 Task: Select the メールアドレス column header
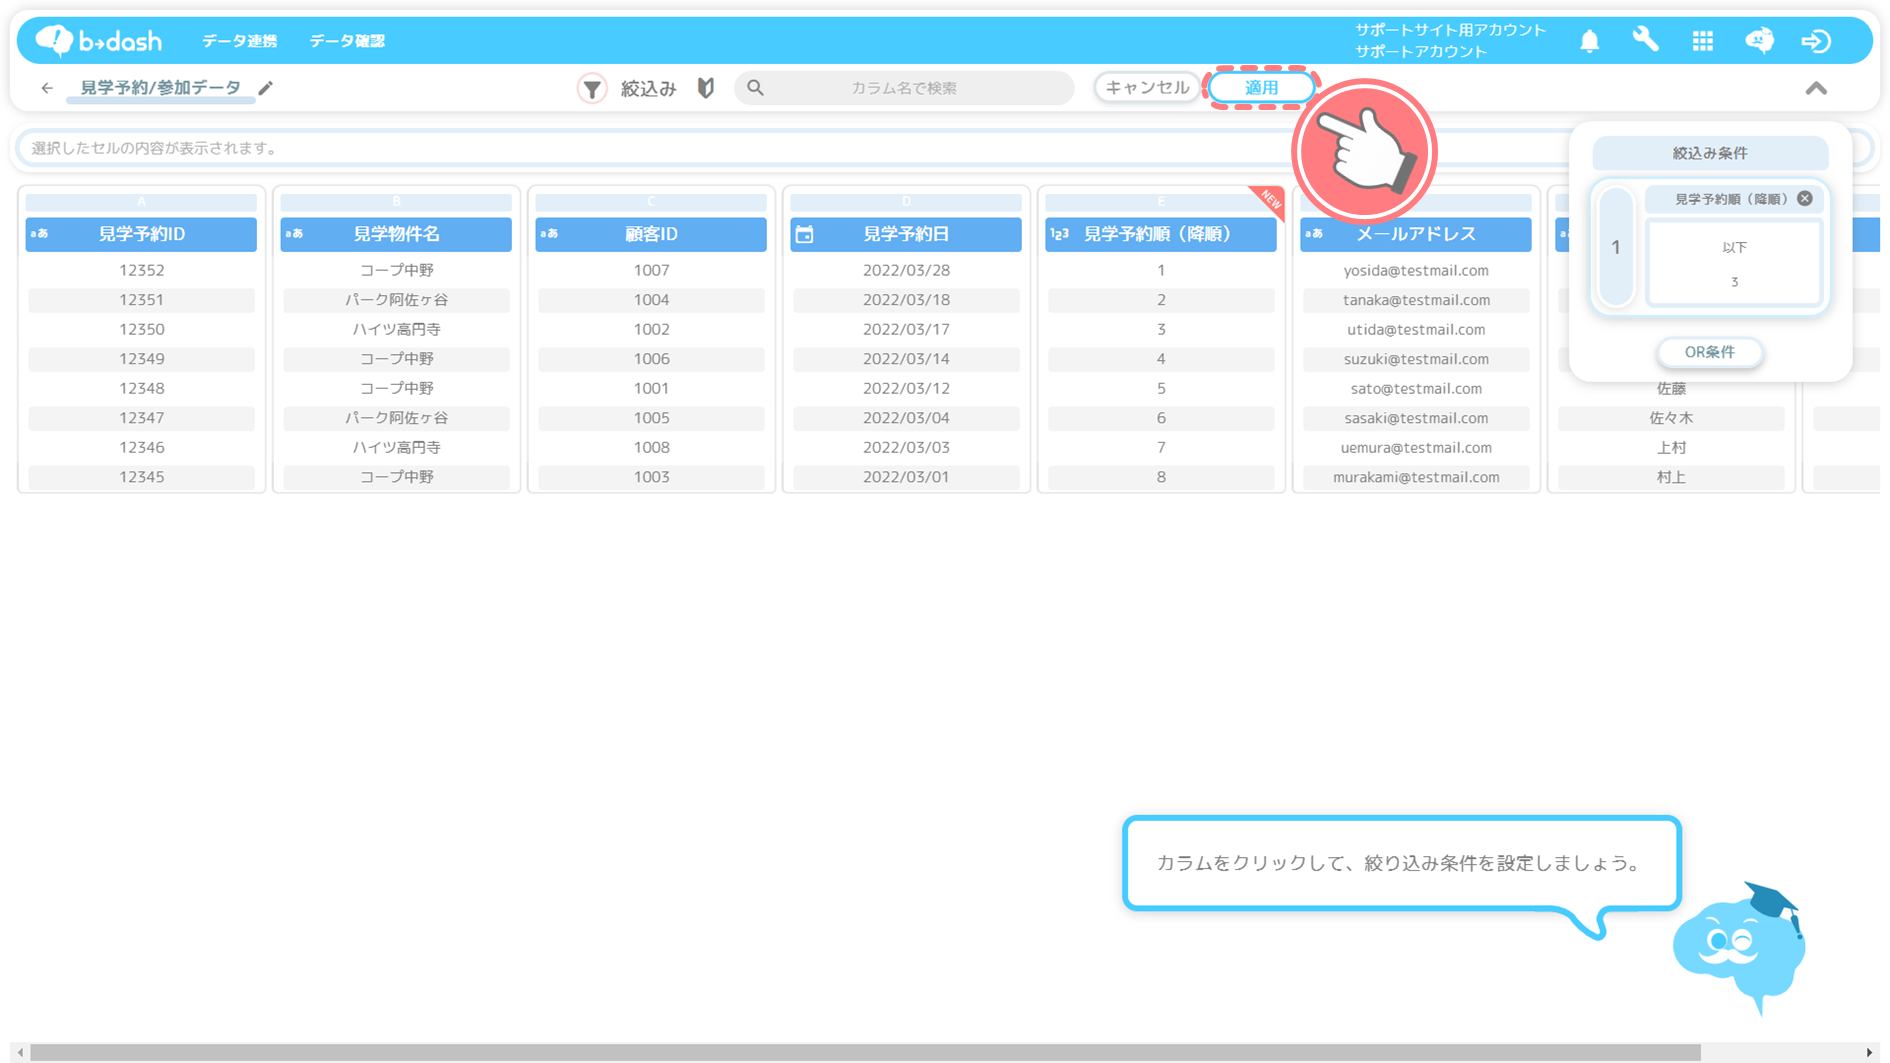click(1415, 234)
